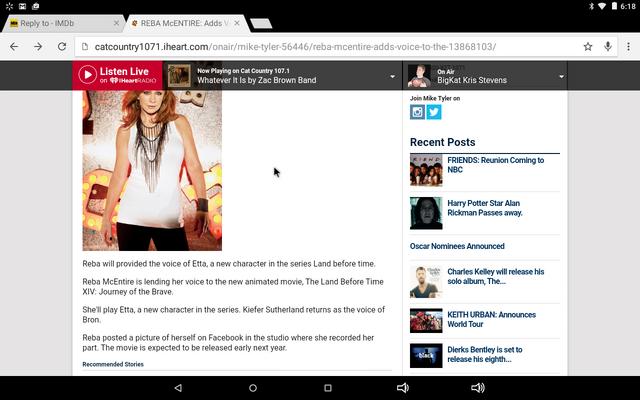This screenshot has width=640, height=400.
Task: Click the browser forward arrow
Action: click(x=38, y=47)
